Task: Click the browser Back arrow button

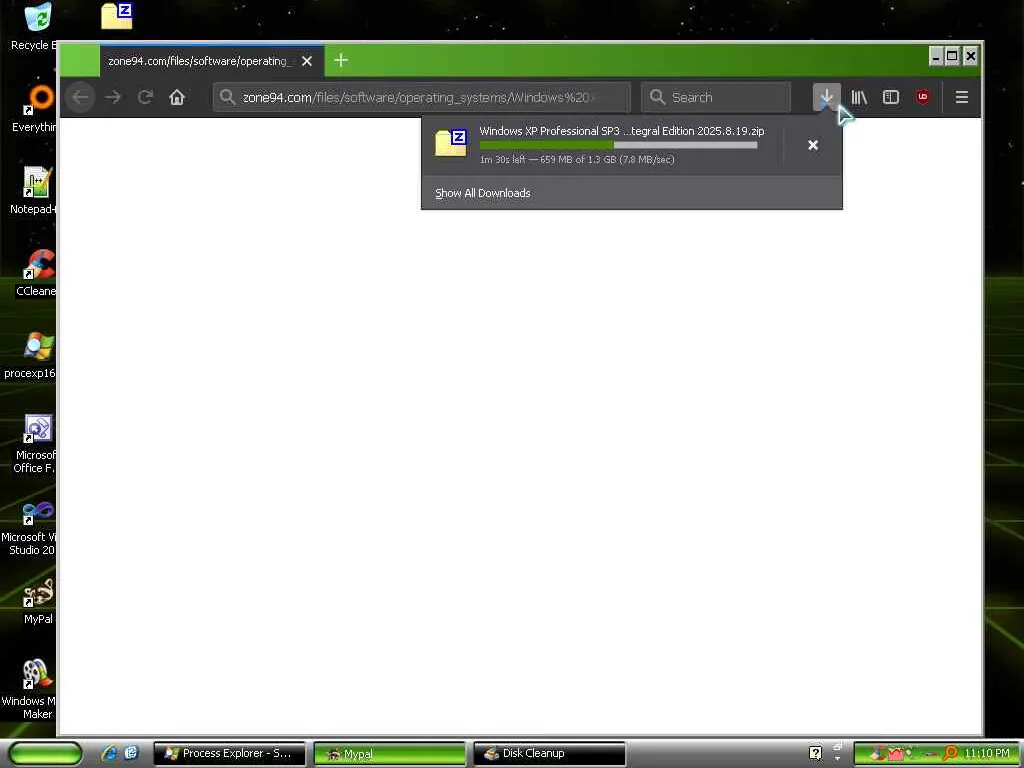Action: tap(80, 97)
